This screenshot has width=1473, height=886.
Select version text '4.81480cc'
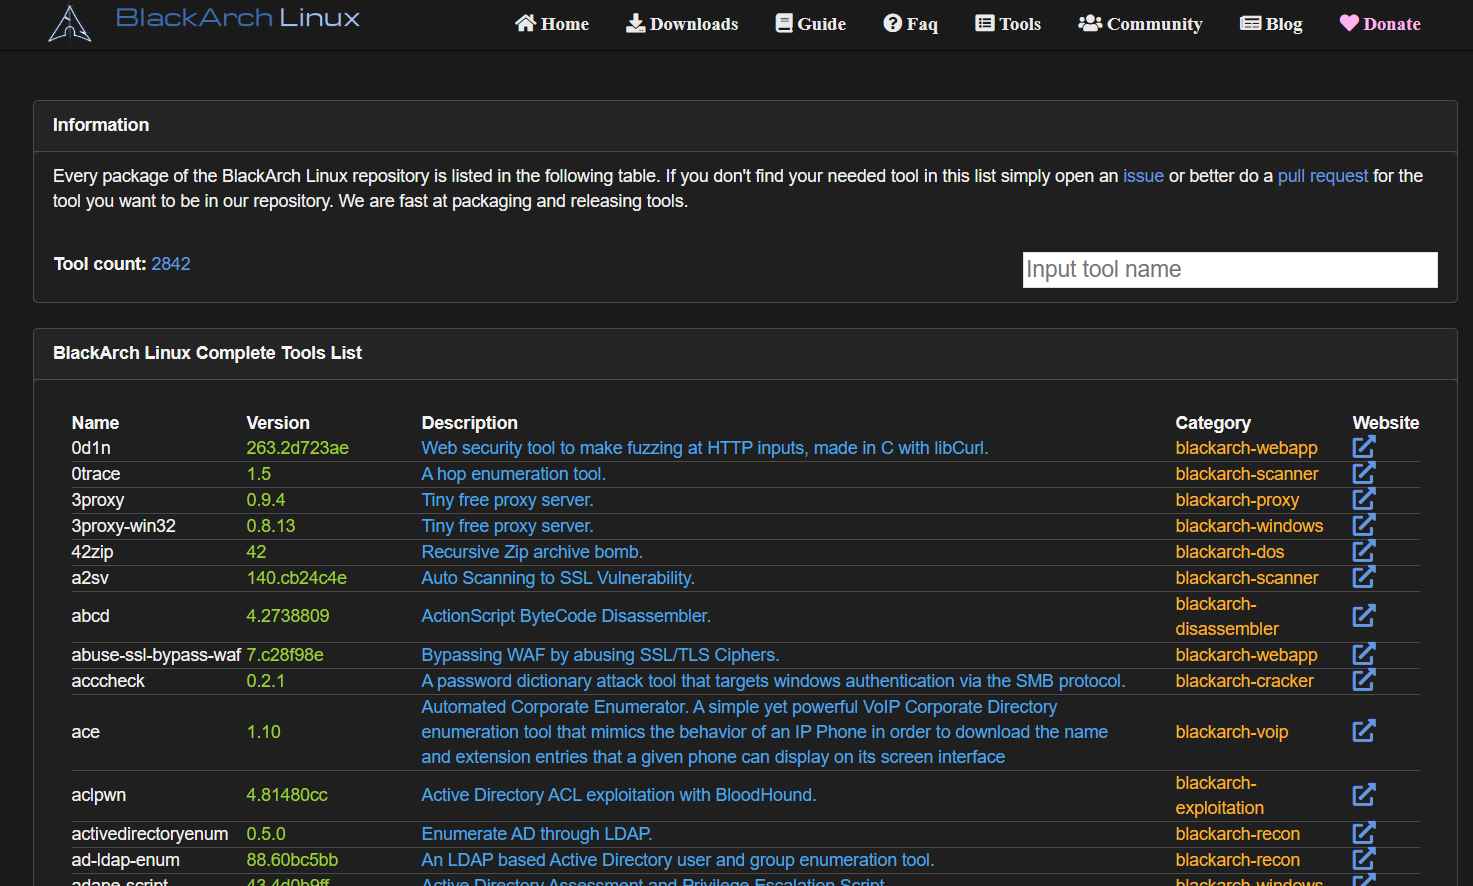(x=287, y=795)
